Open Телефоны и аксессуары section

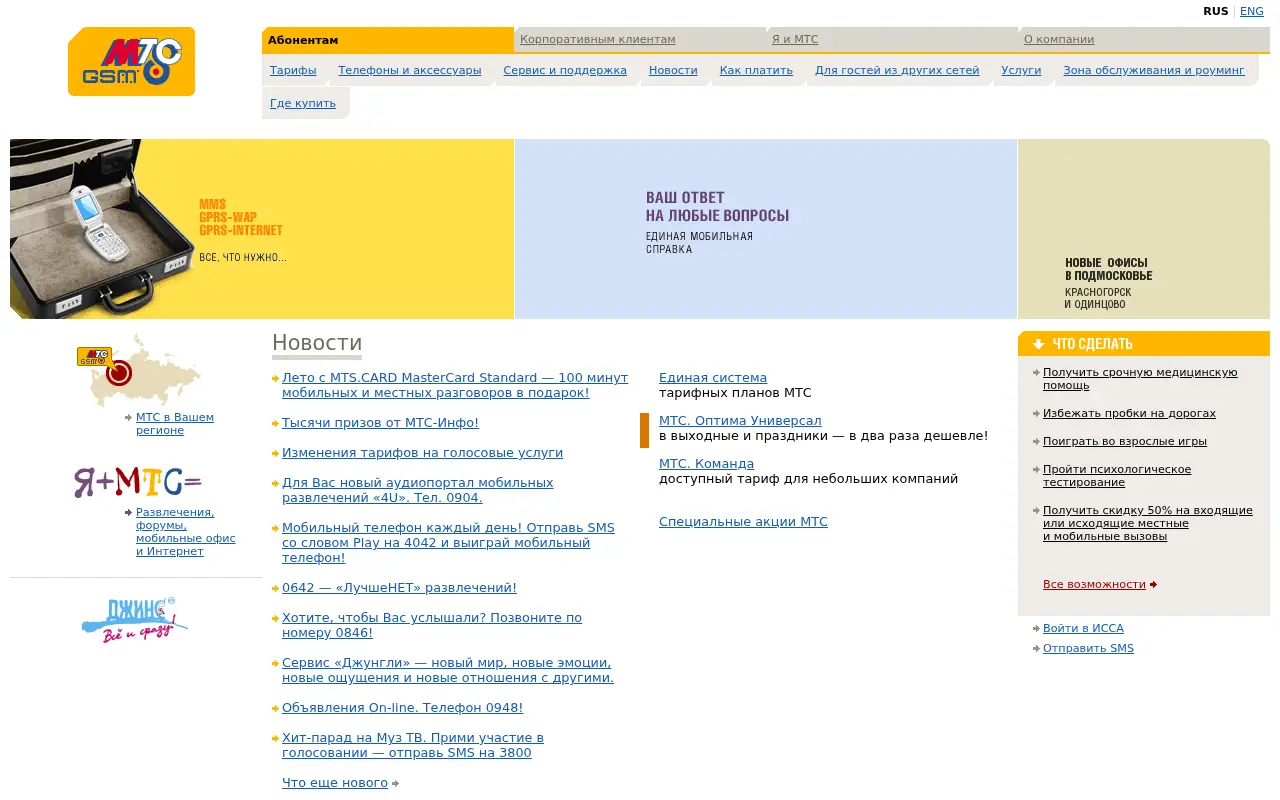410,70
